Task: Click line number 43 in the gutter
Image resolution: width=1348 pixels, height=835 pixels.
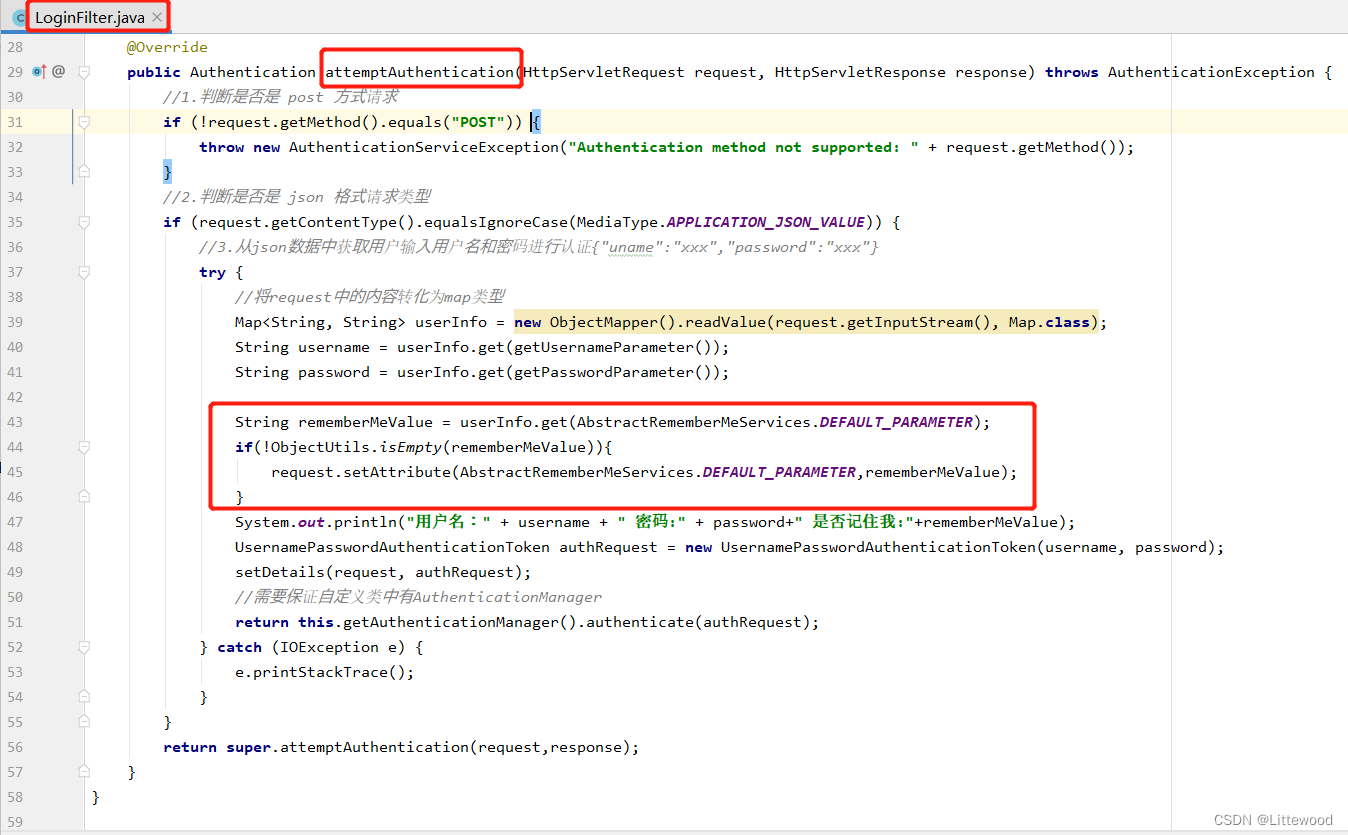Action: 14,422
